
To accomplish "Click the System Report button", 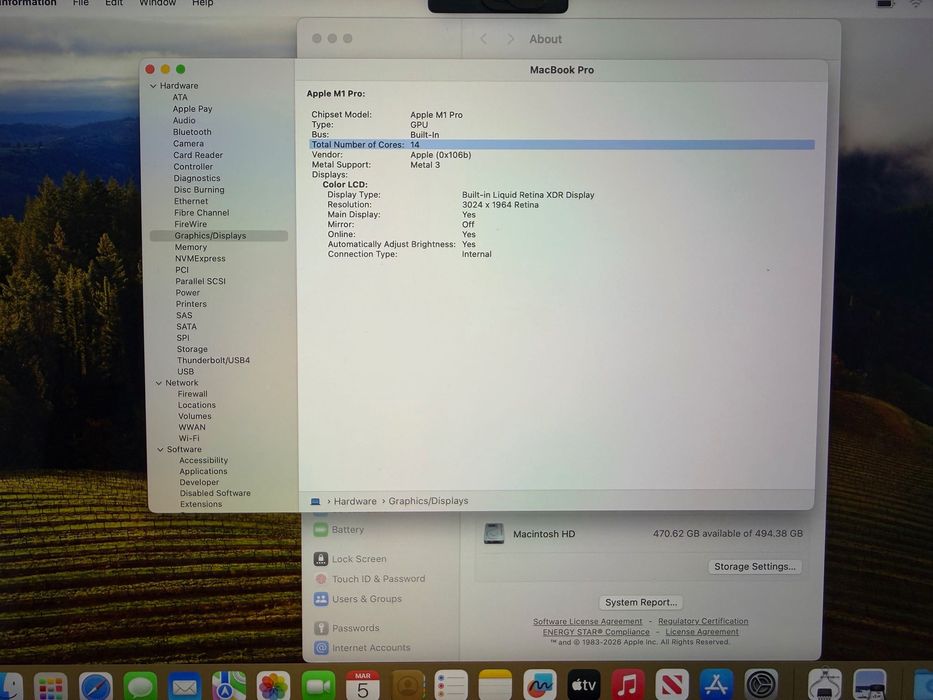I will click(641, 602).
